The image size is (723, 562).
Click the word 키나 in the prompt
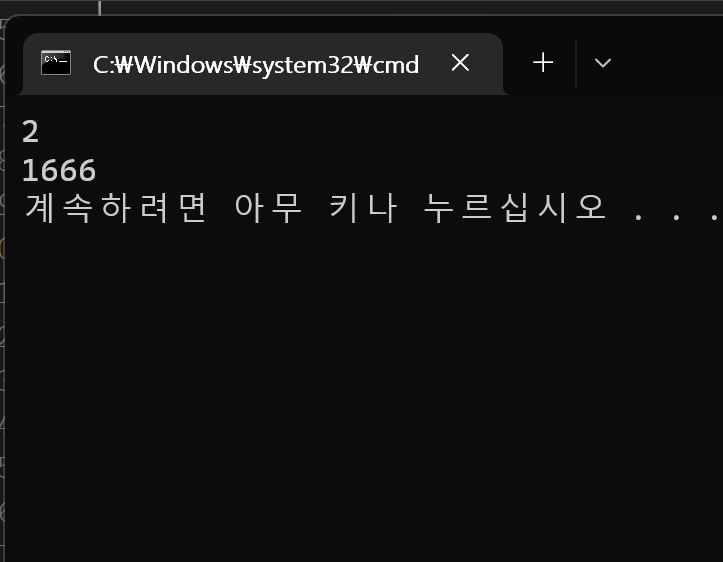pos(363,208)
